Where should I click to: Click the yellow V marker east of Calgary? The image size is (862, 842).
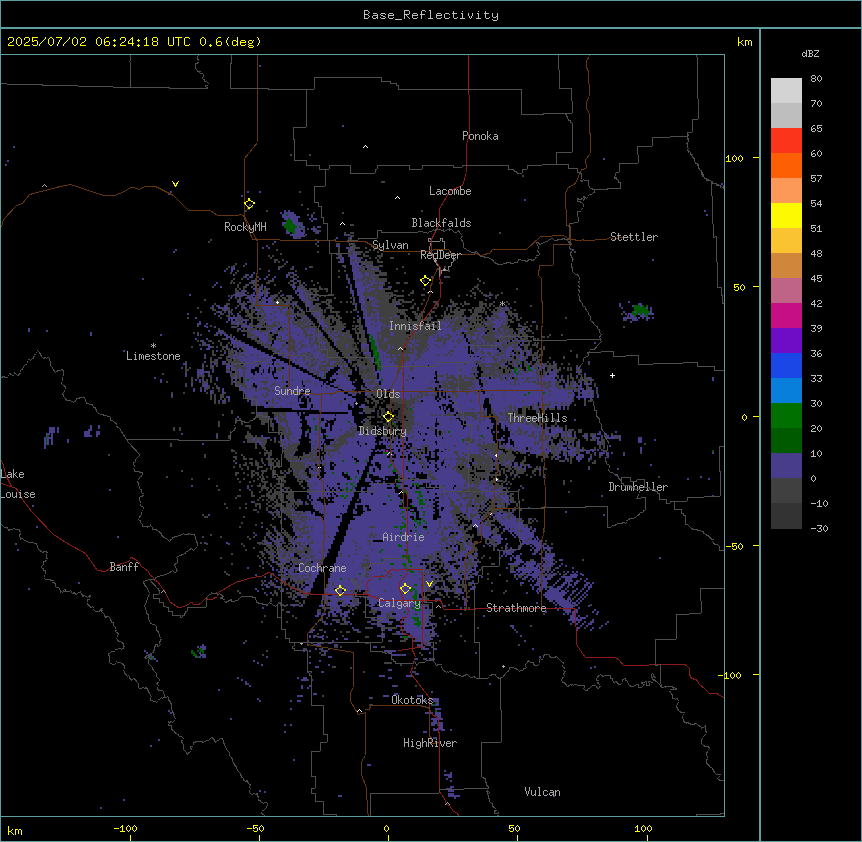[x=429, y=584]
